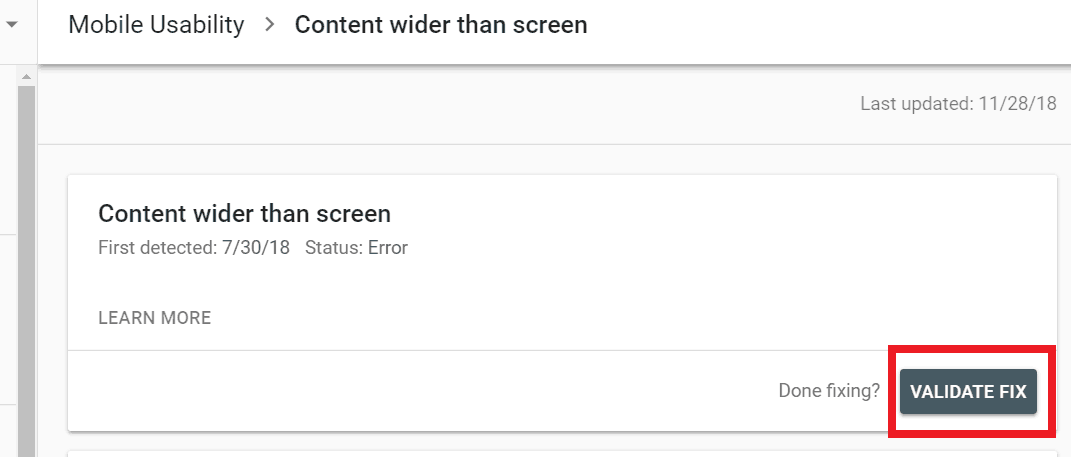Click the breadcrumb chevron separator

click(269, 25)
